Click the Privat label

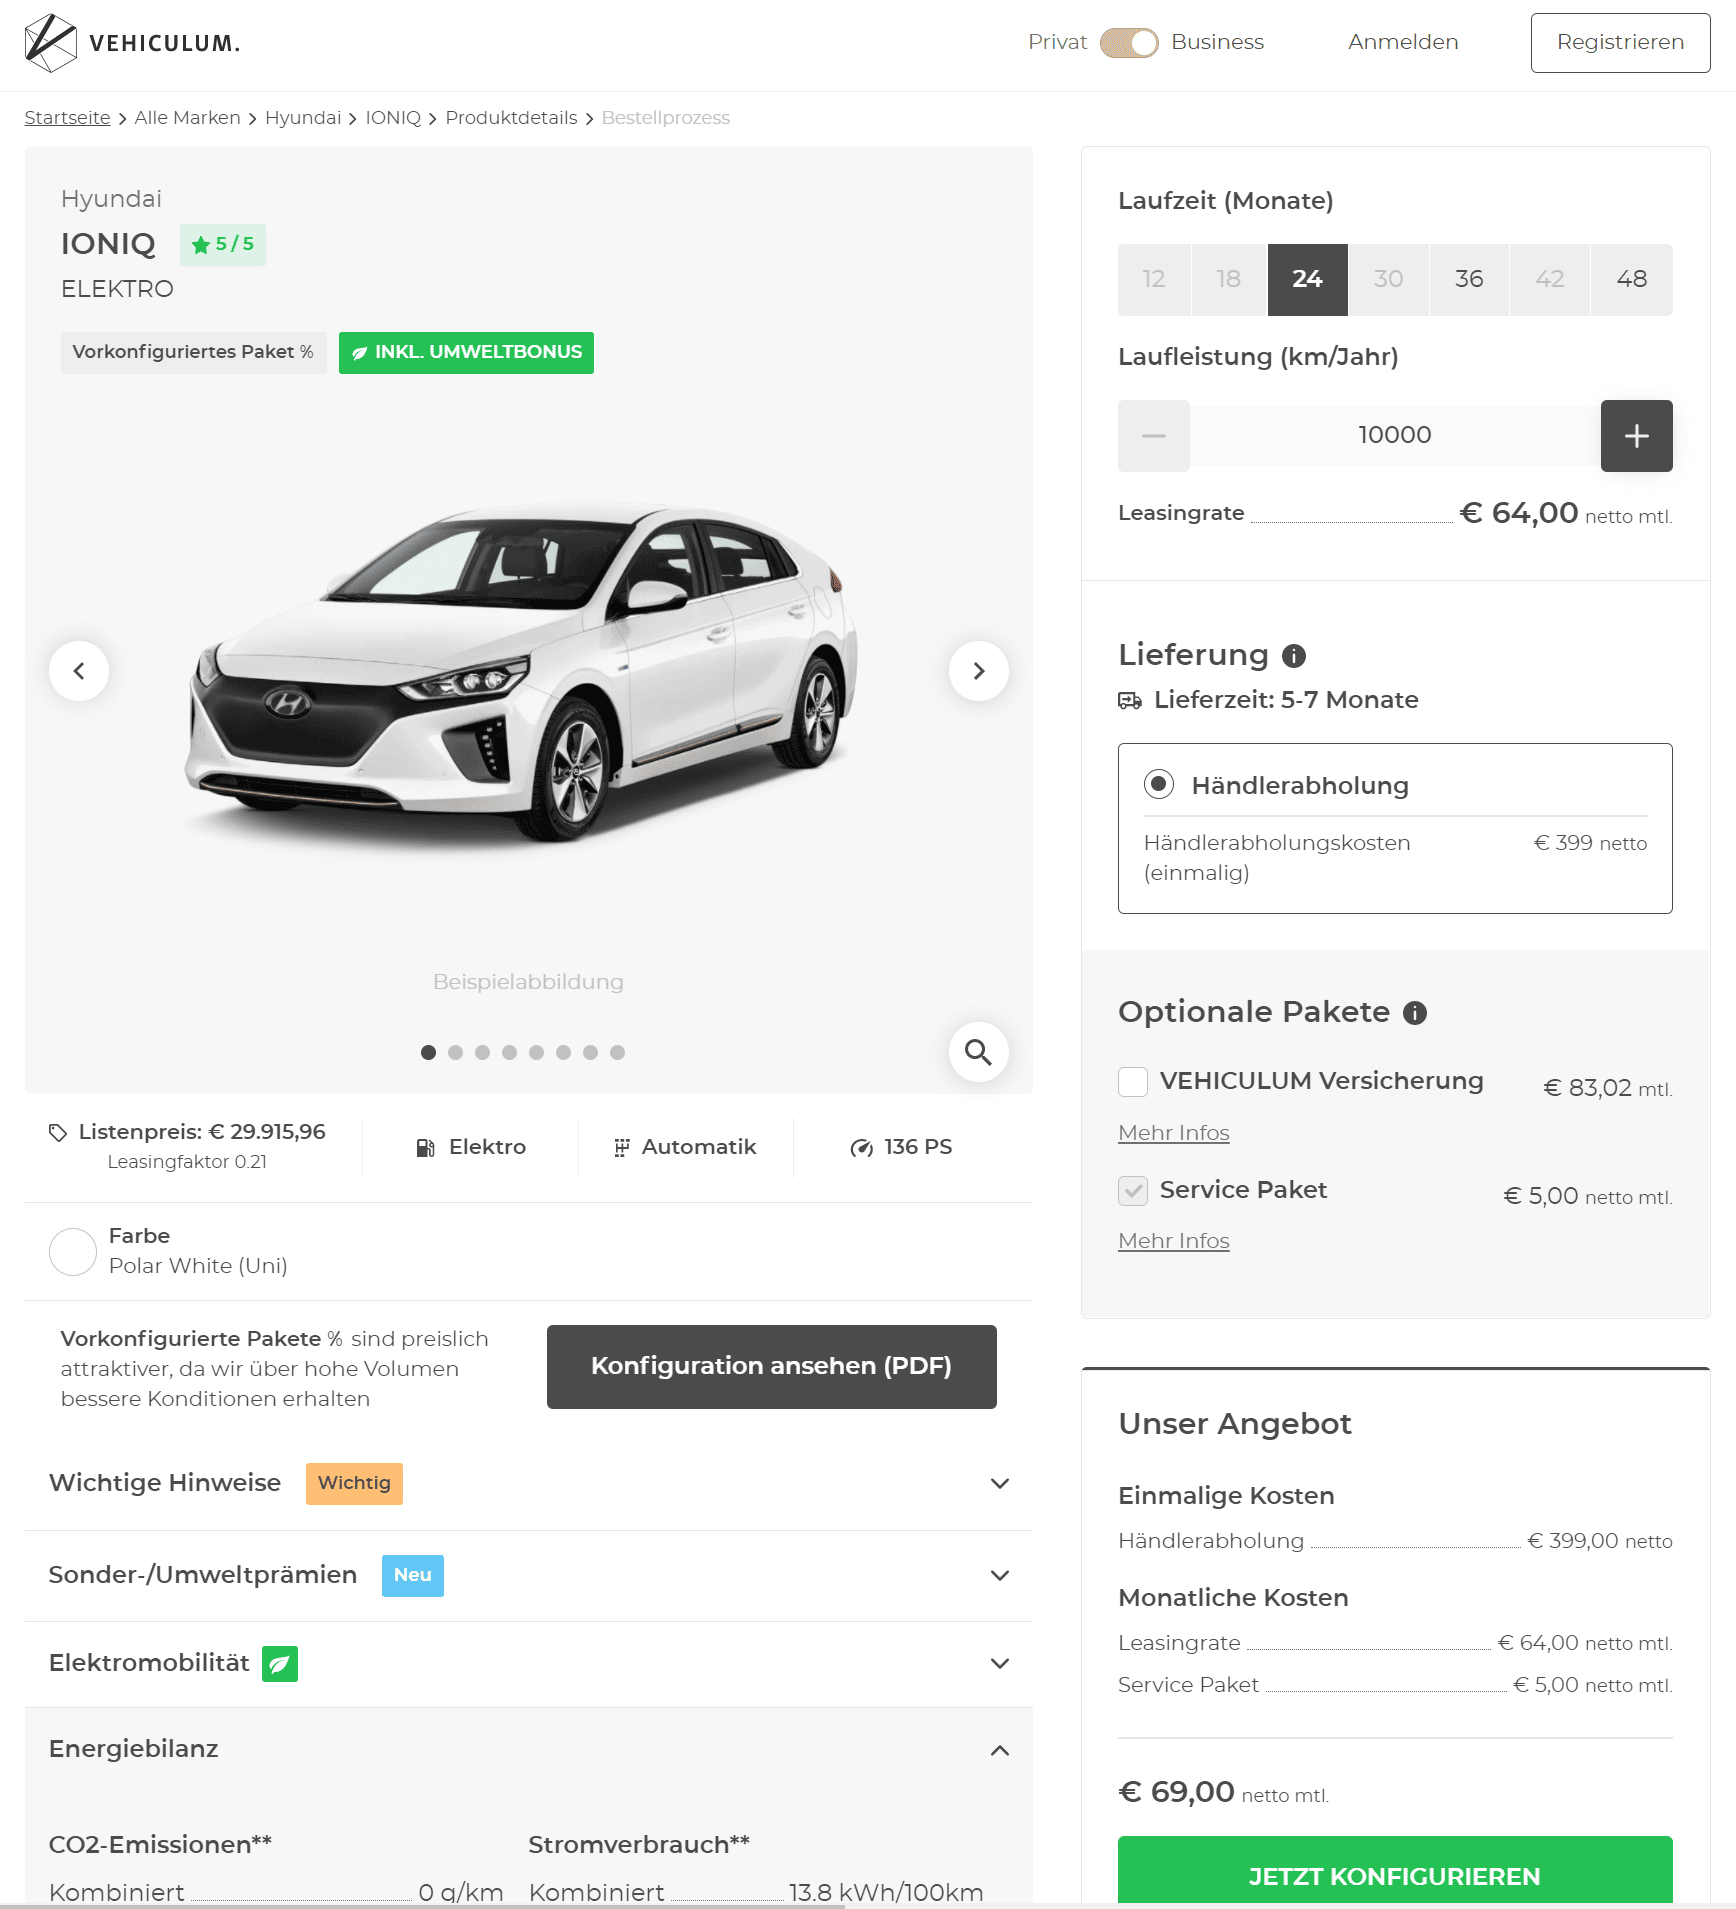tap(1057, 43)
